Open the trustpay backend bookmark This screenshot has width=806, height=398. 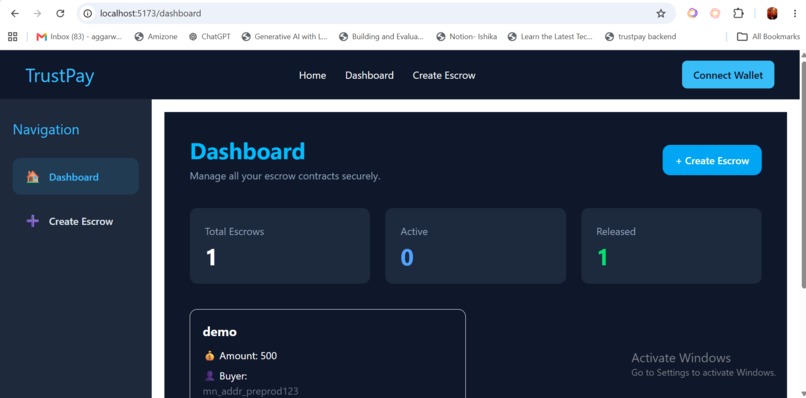[640, 37]
